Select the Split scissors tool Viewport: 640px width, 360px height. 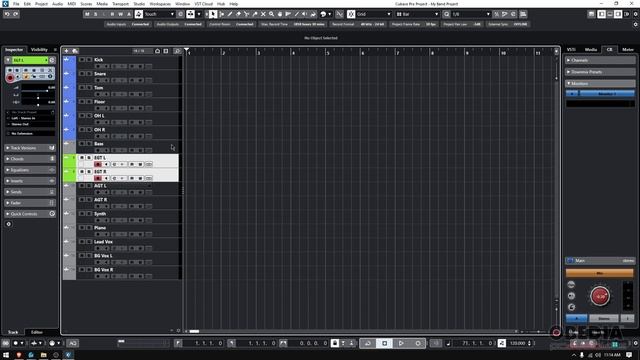point(247,14)
